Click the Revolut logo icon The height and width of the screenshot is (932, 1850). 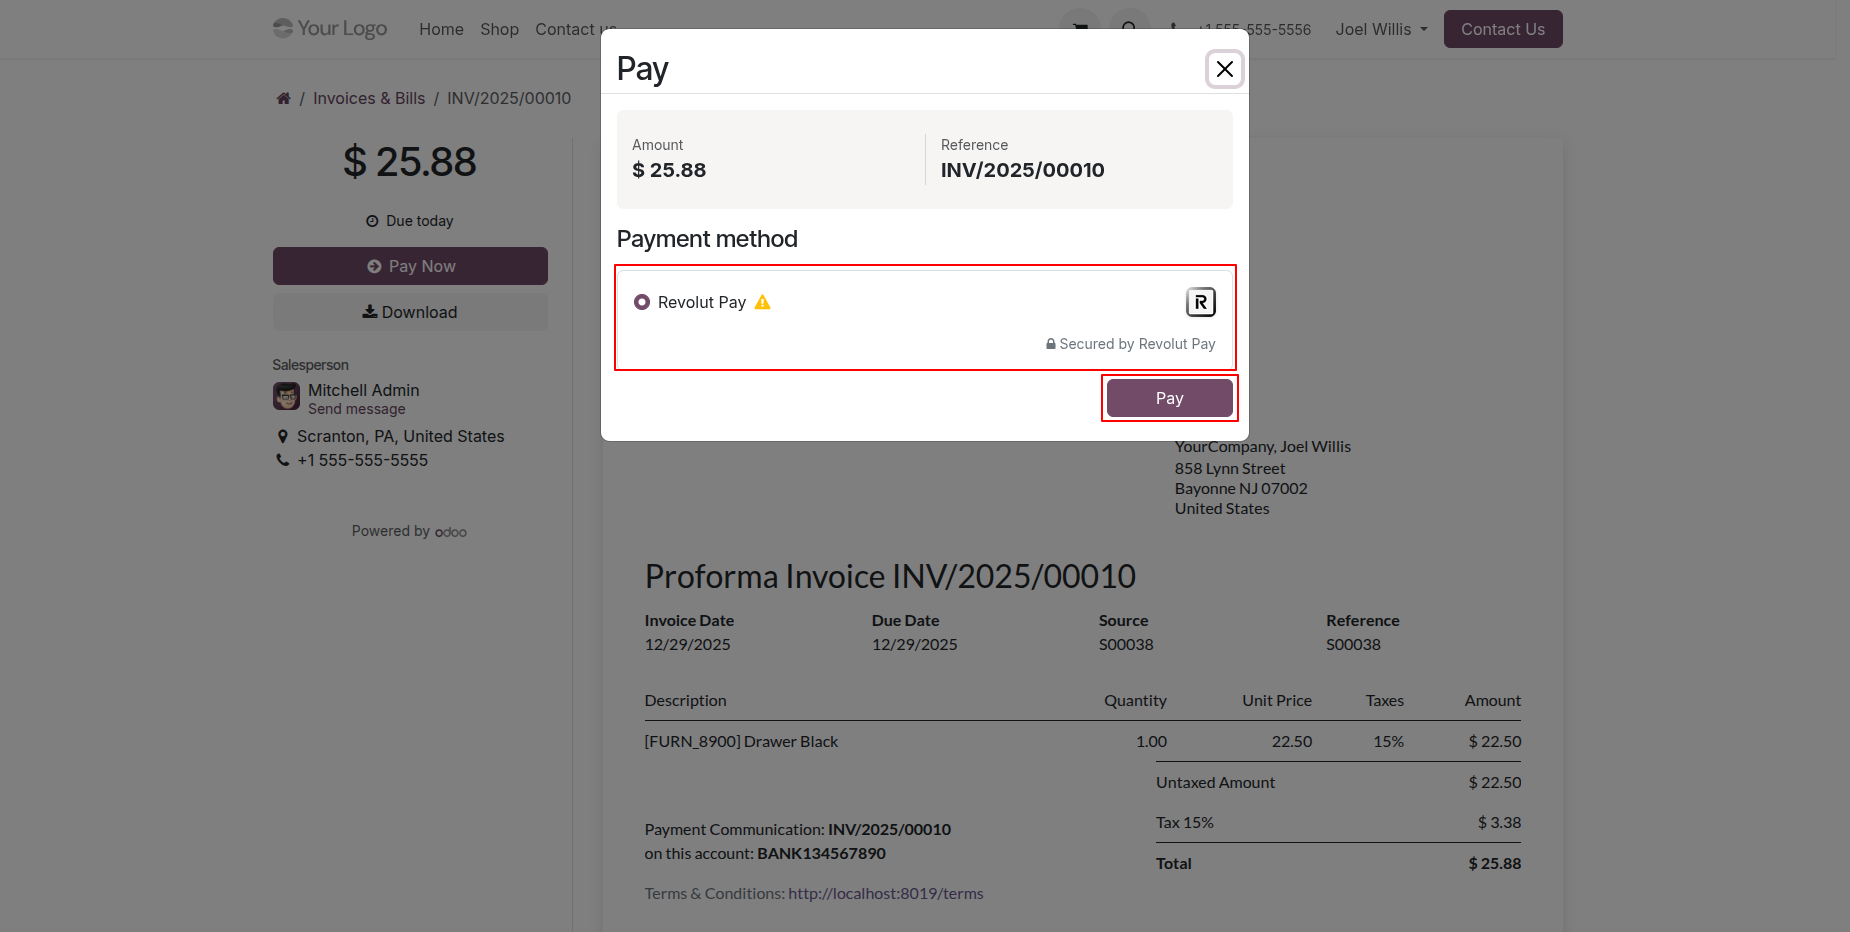[1200, 302]
